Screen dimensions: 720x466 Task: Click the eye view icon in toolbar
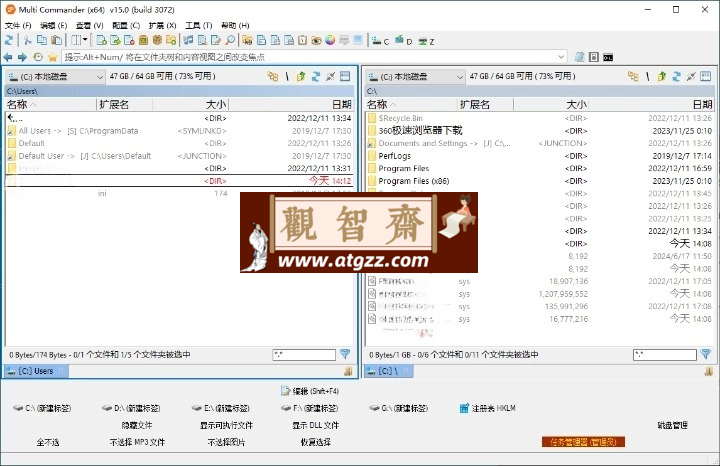pos(316,40)
